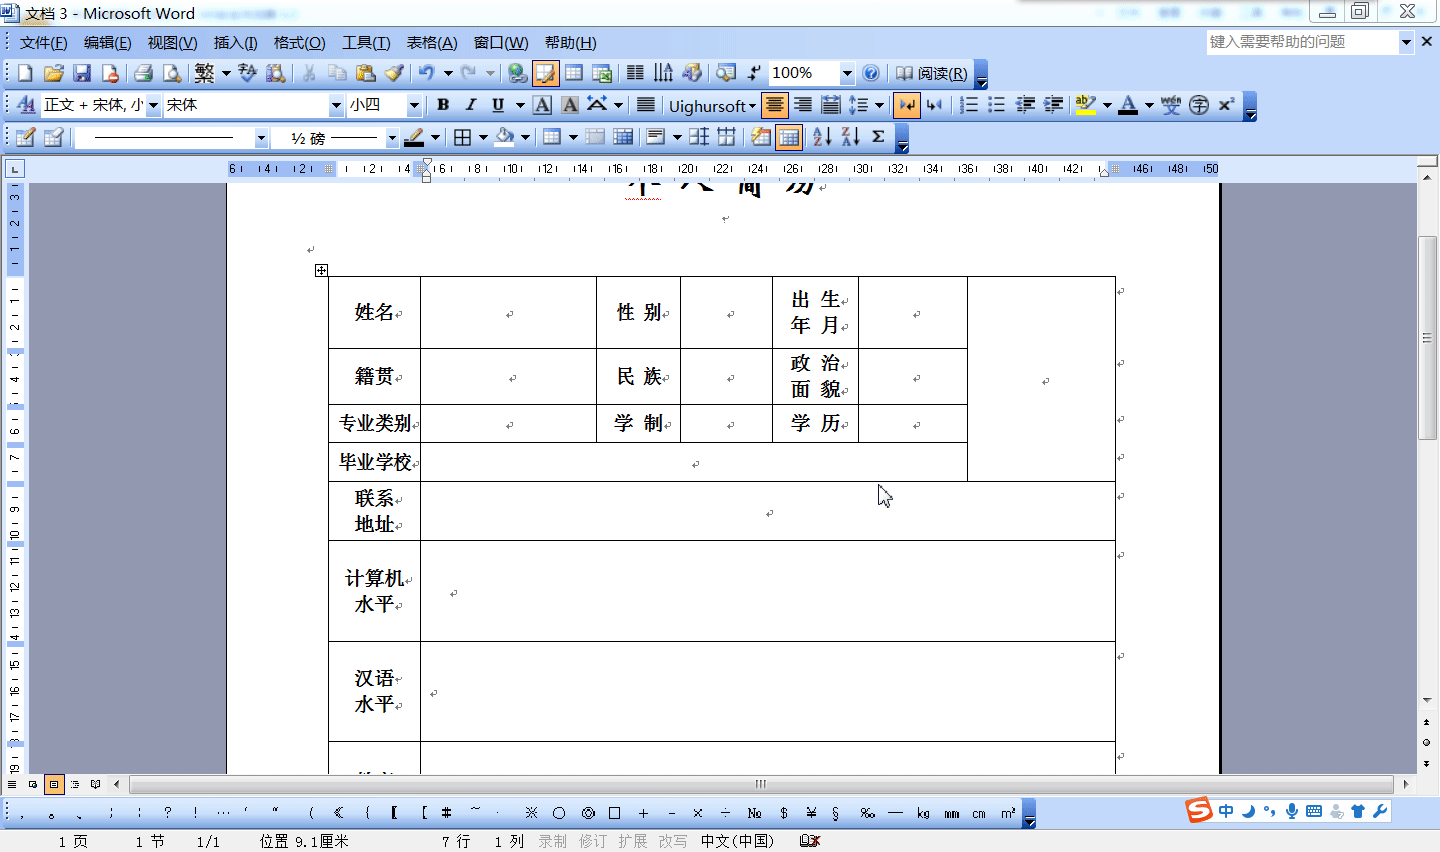Click the 录制 status bar indicator
This screenshot has width=1440, height=852.
tap(550, 841)
